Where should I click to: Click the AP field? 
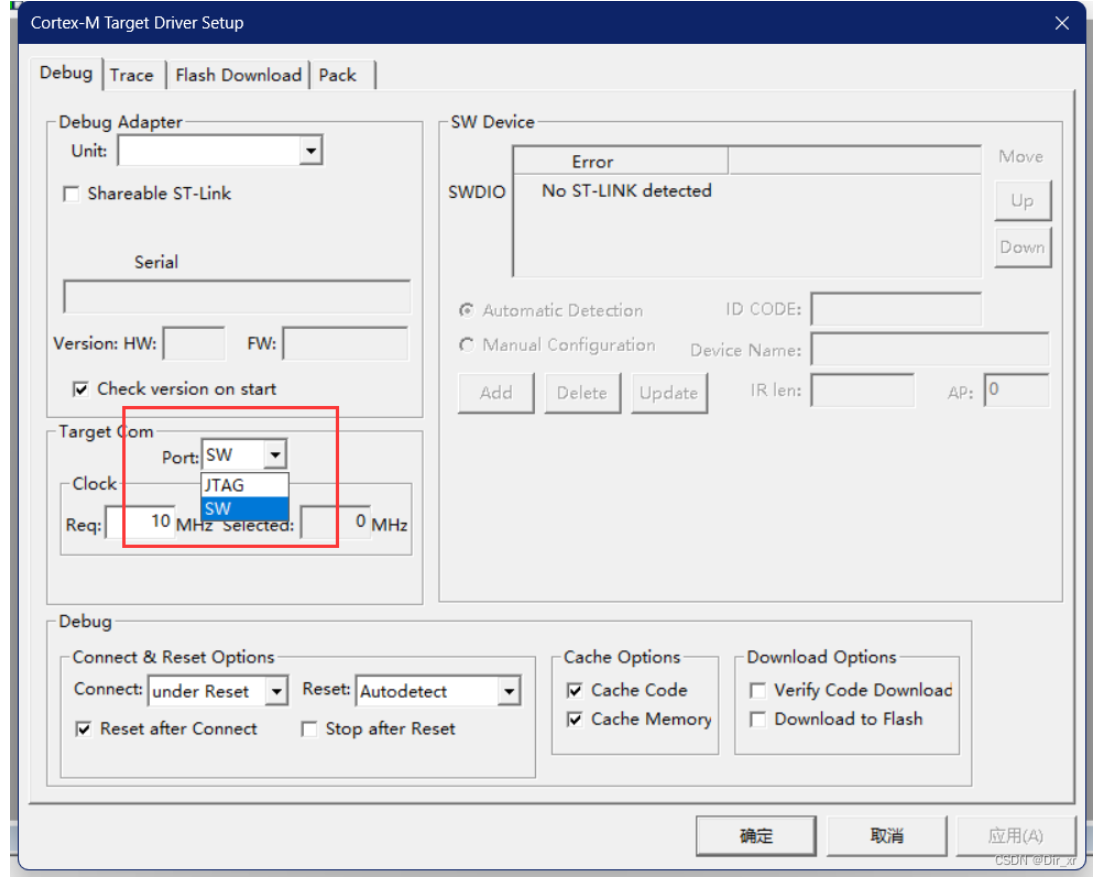coord(1016,390)
